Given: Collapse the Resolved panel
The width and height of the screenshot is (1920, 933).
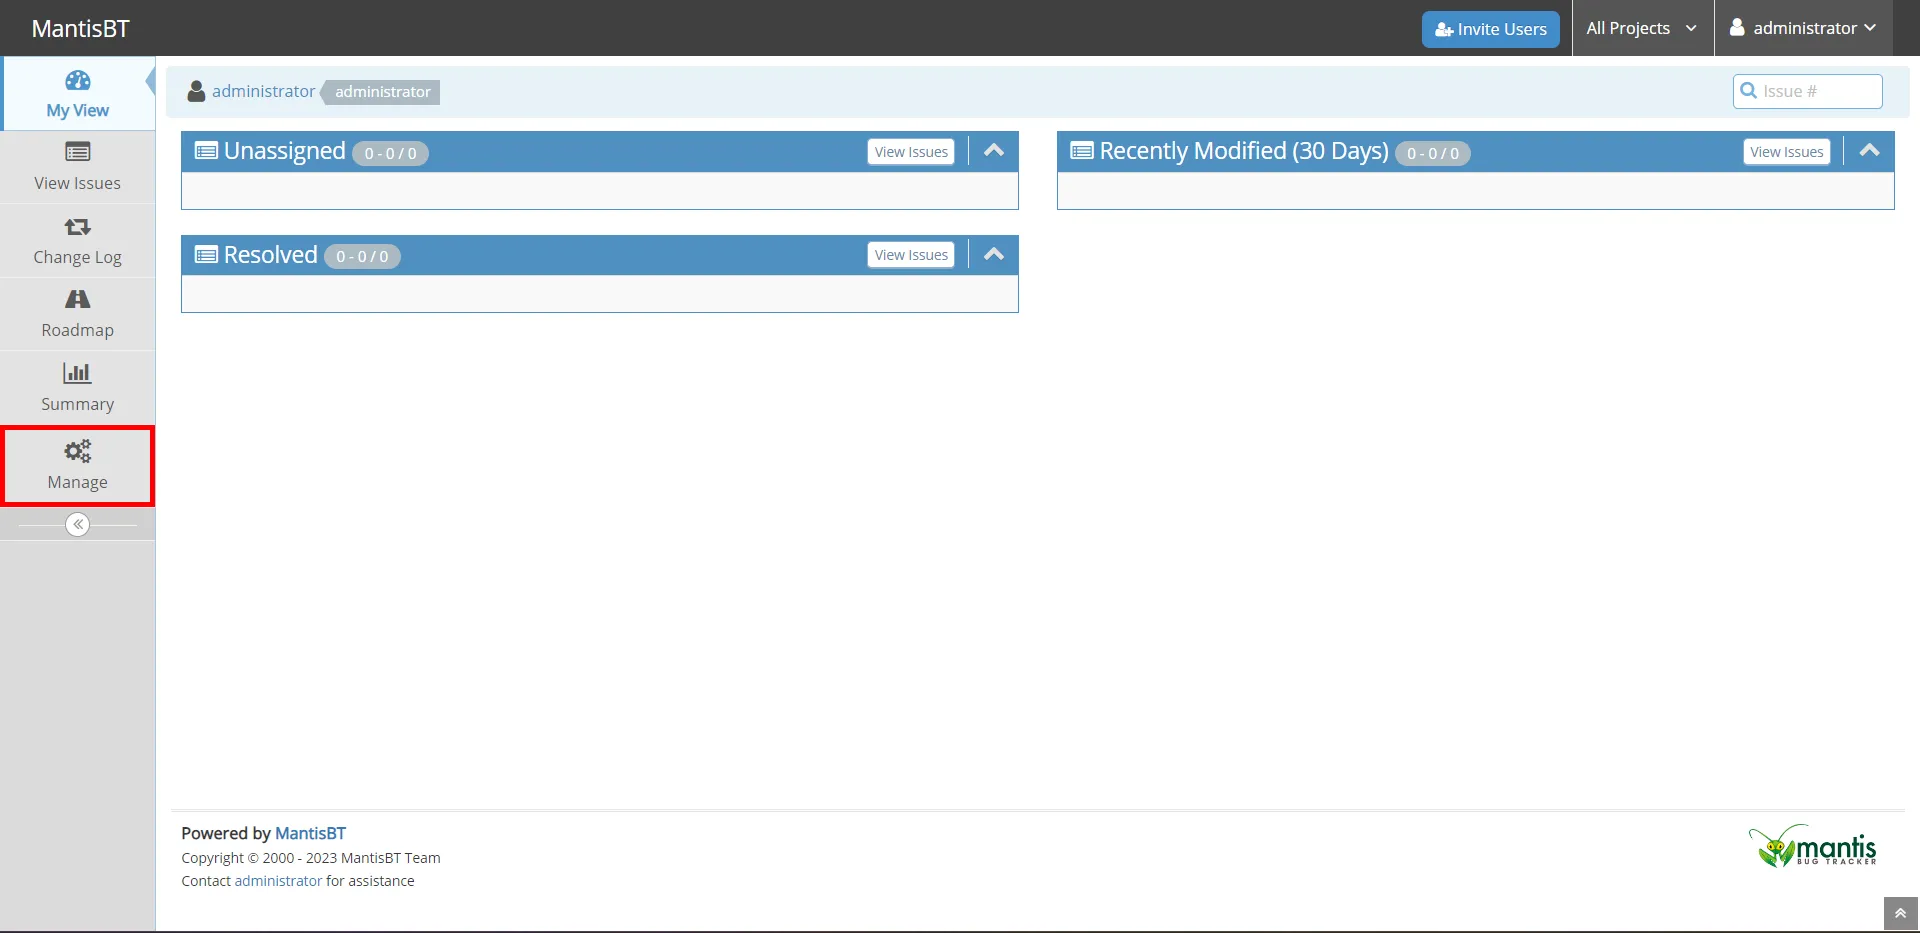Looking at the screenshot, I should (994, 255).
